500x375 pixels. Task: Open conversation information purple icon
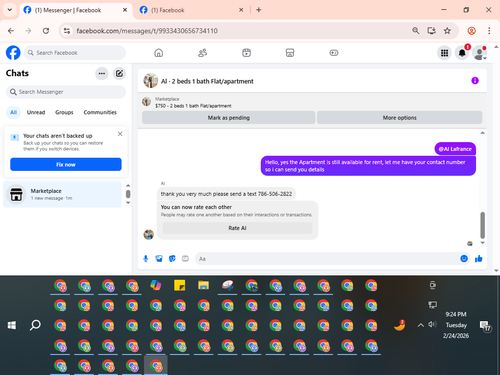pyautogui.click(x=475, y=81)
